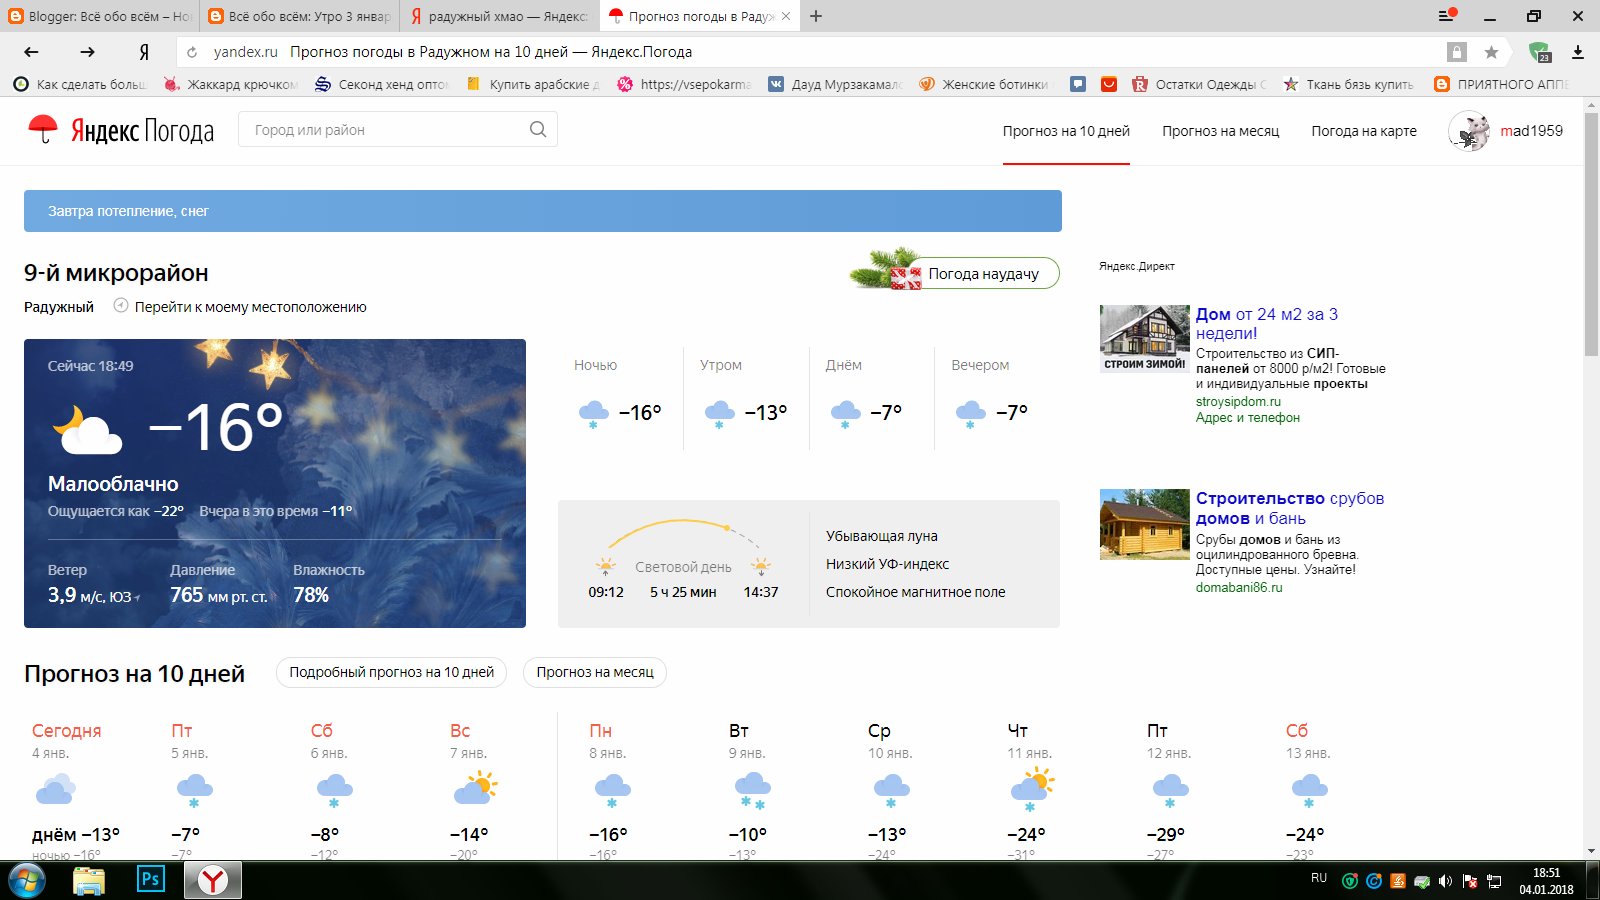The image size is (1600, 900).
Task: Click the padlock security icon in address bar
Action: pos(1457,52)
